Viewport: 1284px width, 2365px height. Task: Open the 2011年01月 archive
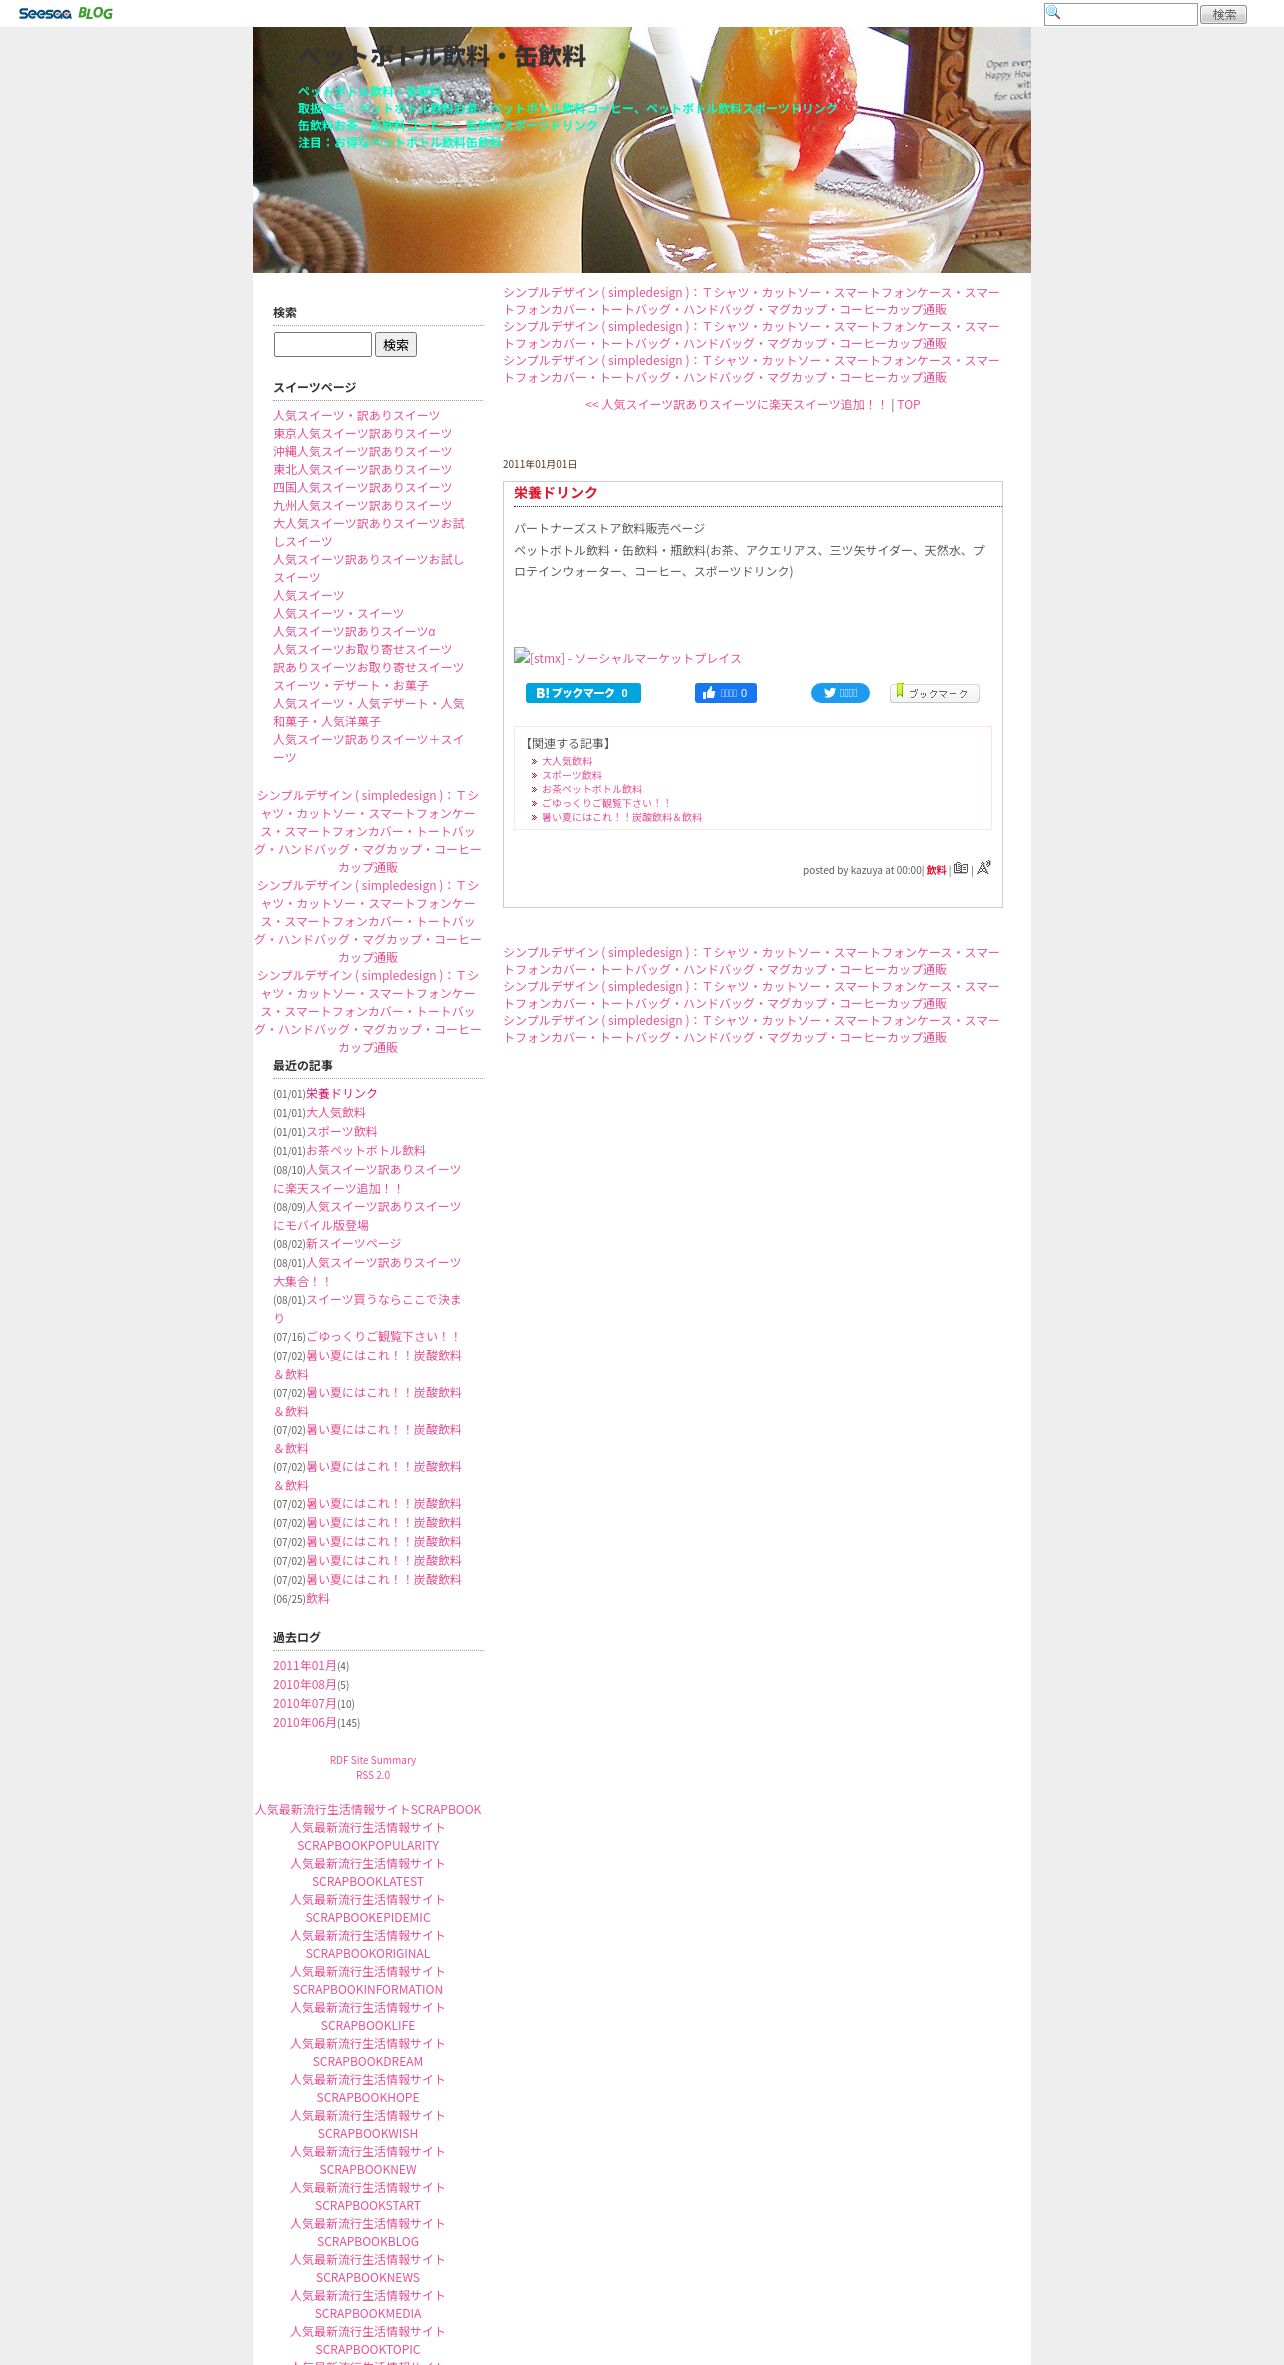click(x=305, y=1666)
